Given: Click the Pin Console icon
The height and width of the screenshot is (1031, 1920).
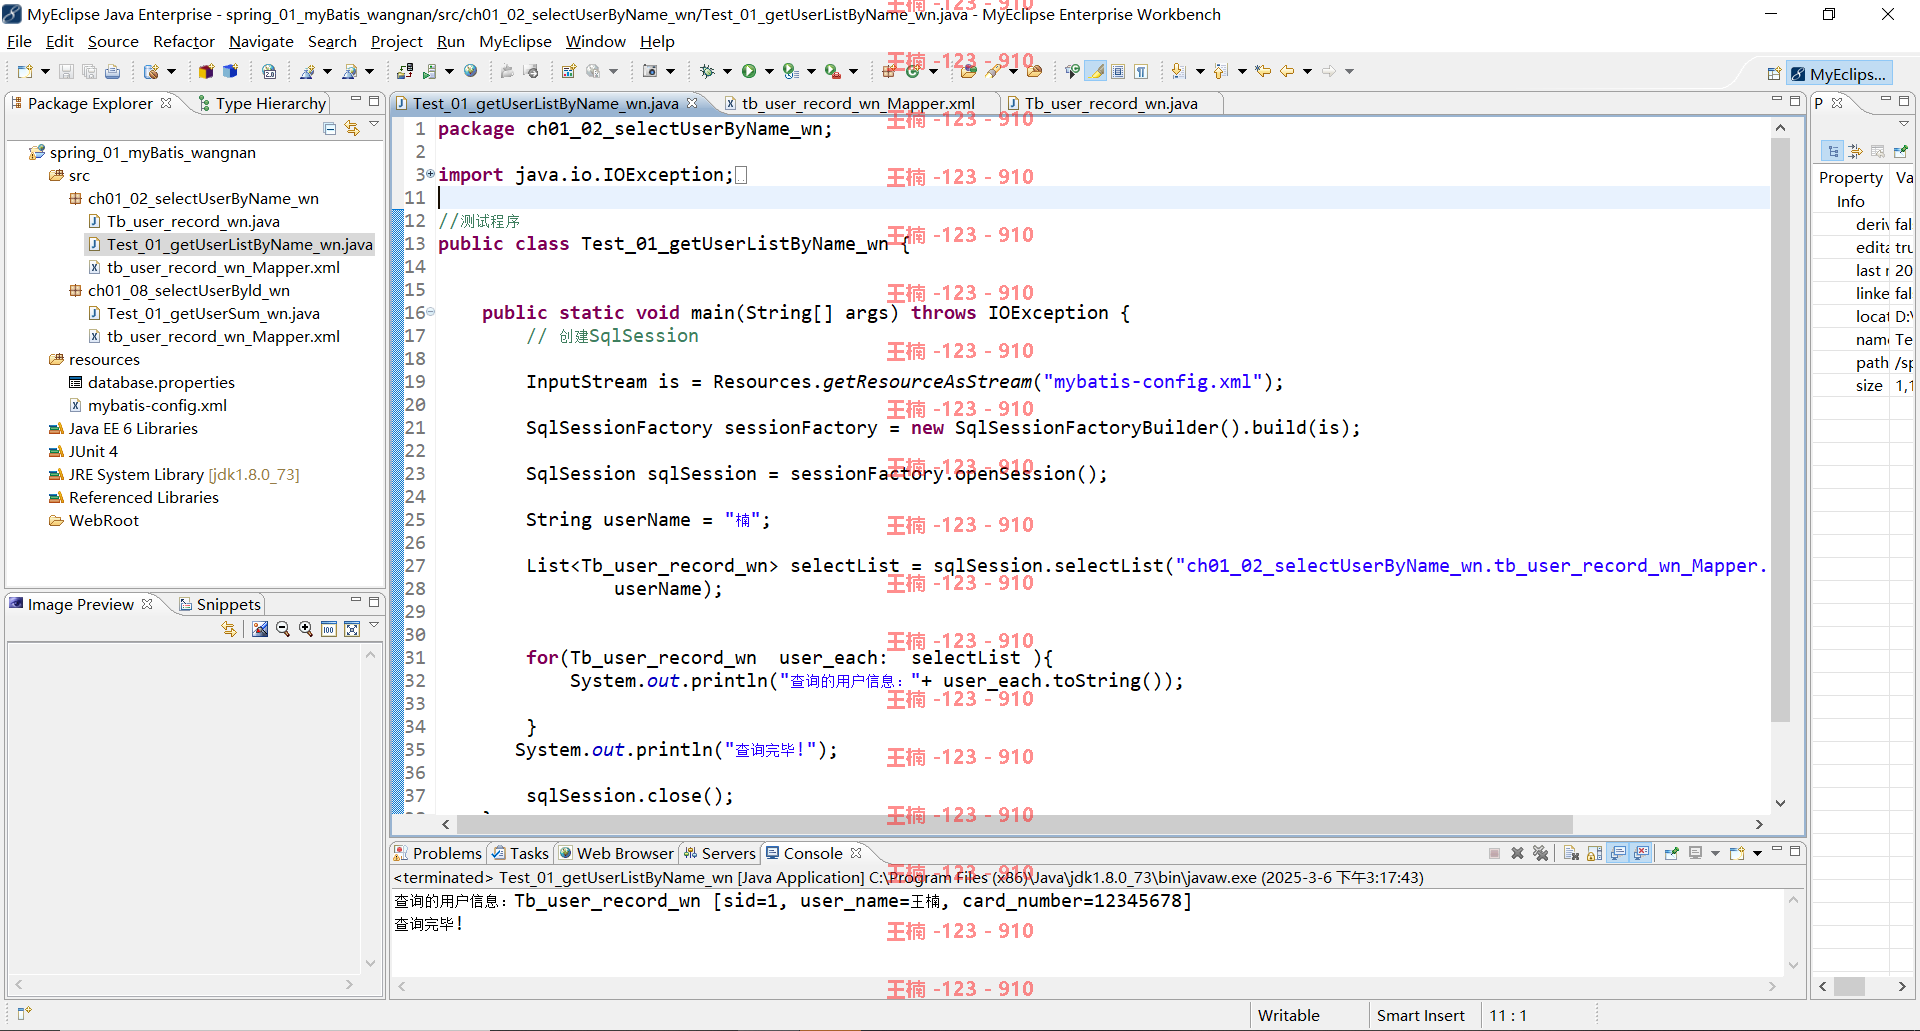Looking at the screenshot, I should click(x=1671, y=853).
